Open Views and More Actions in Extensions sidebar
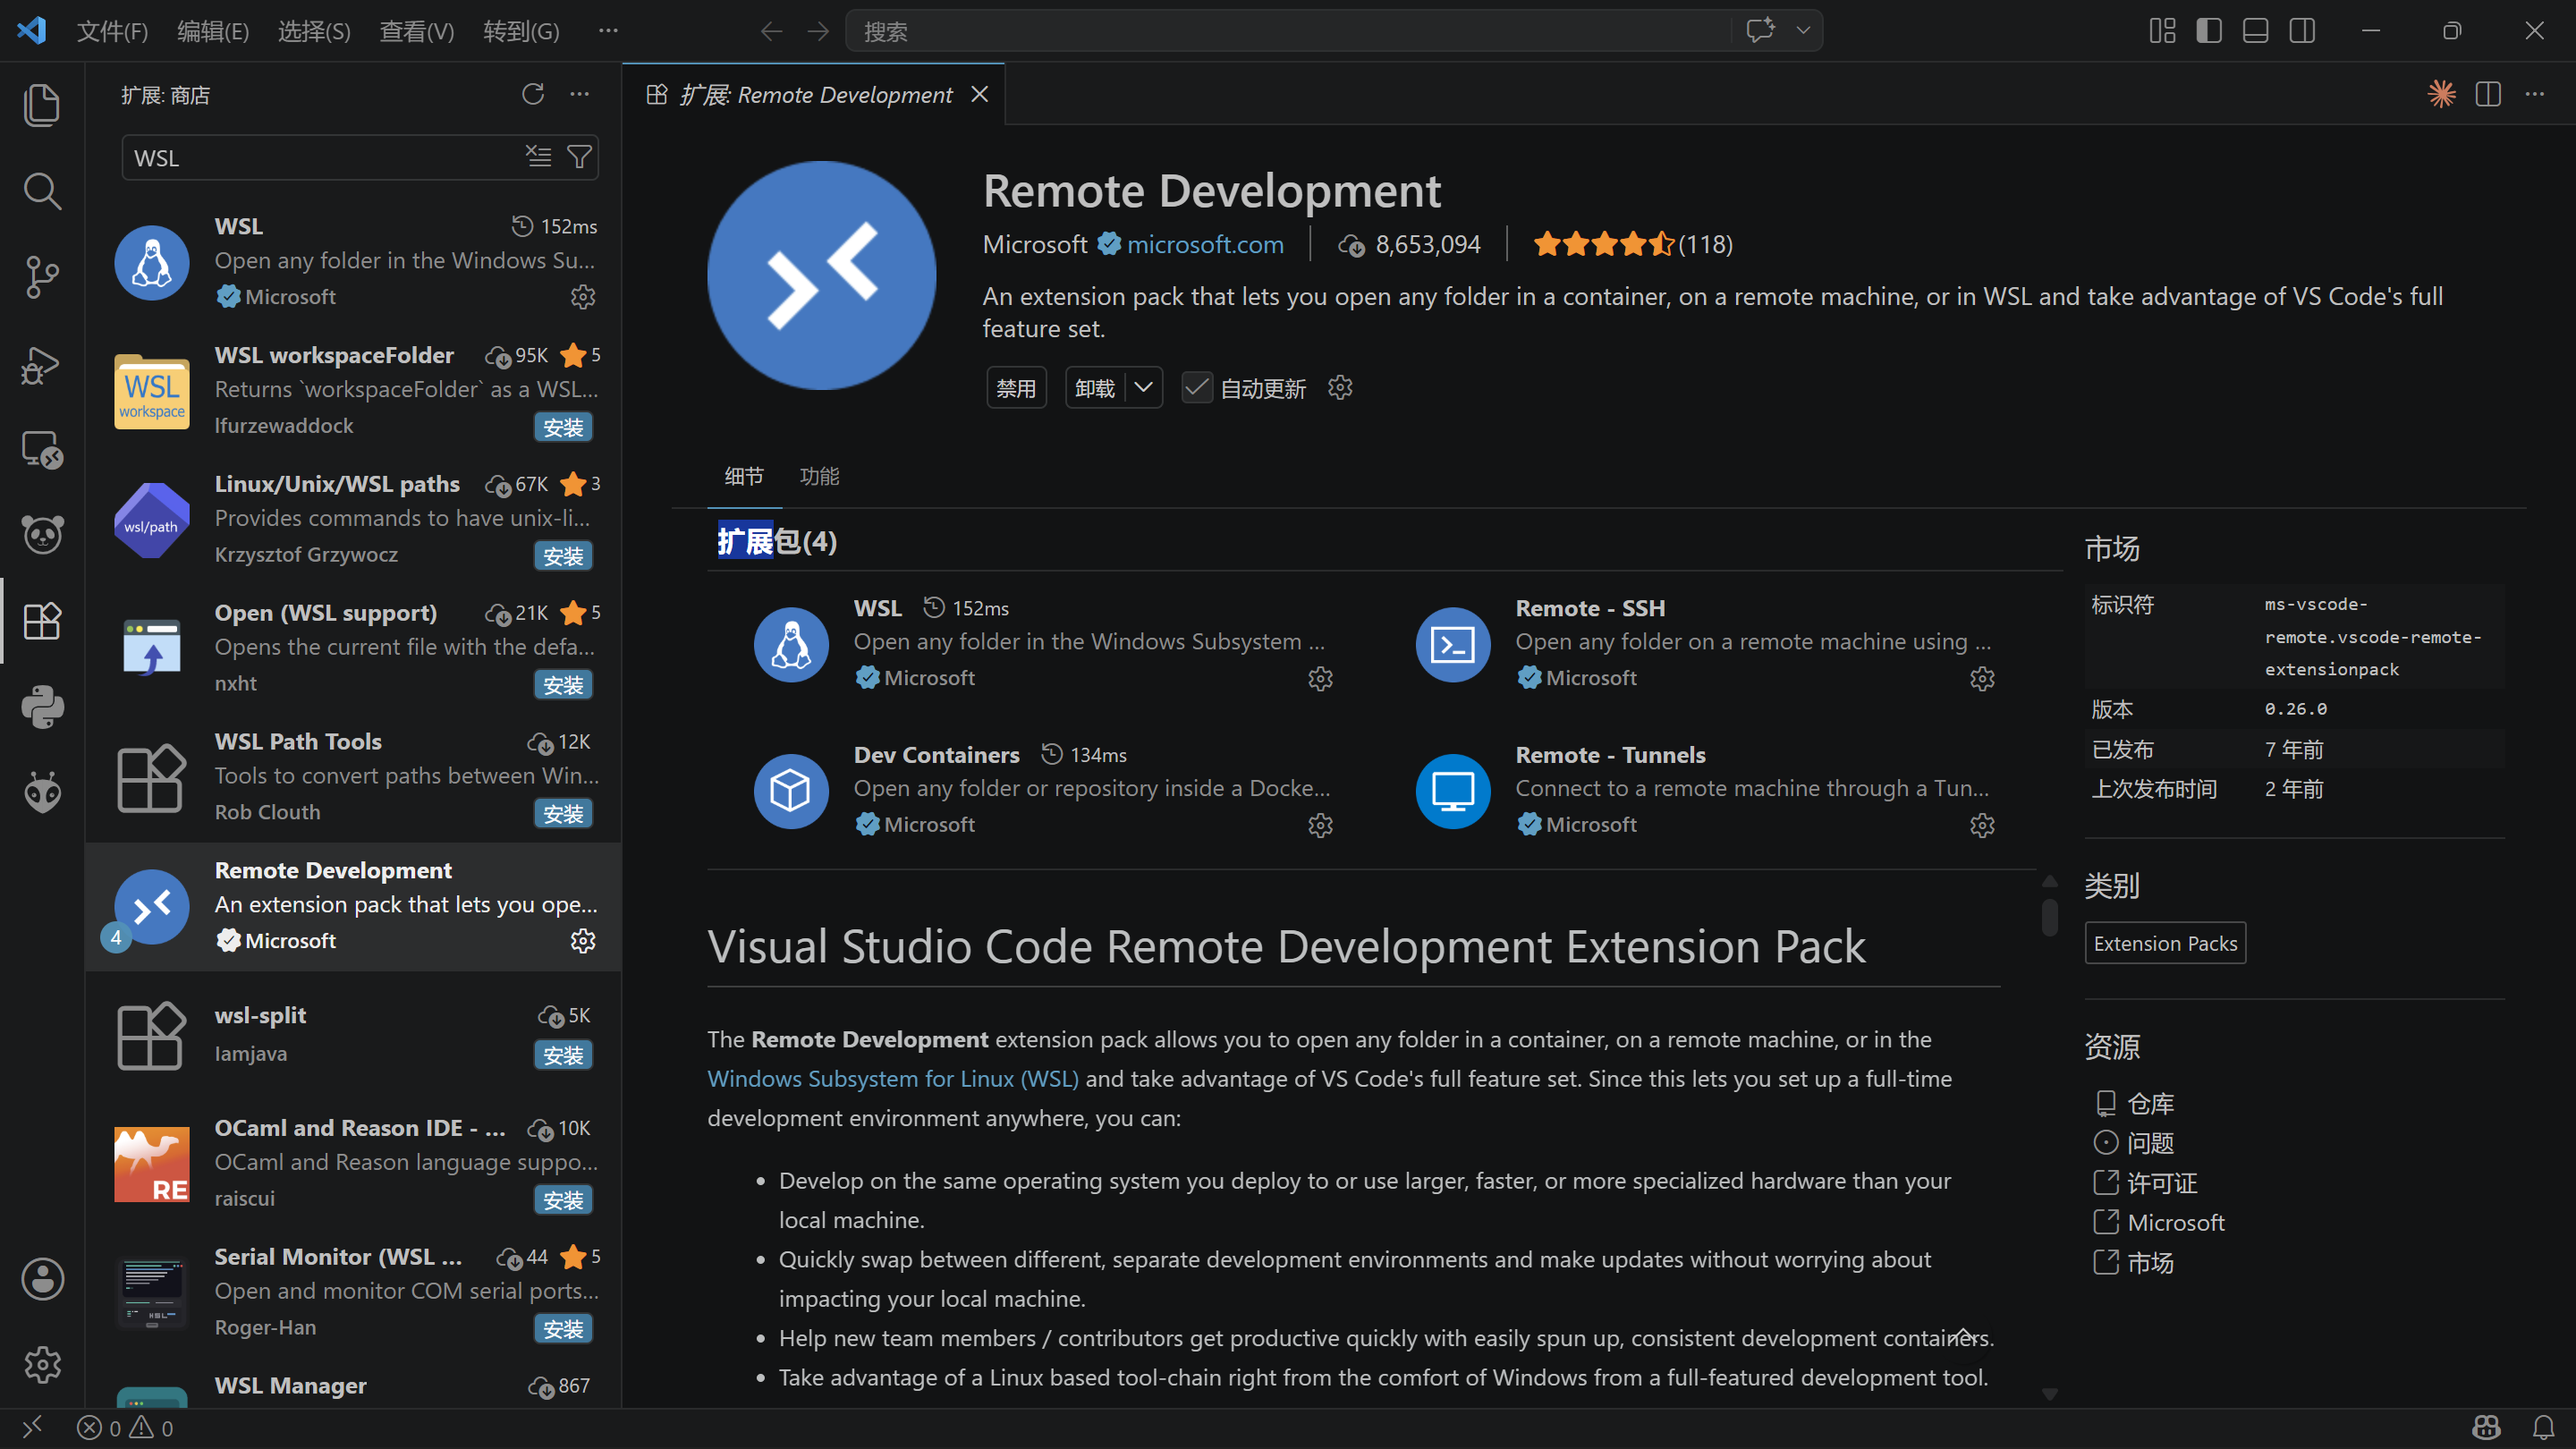 580,94
